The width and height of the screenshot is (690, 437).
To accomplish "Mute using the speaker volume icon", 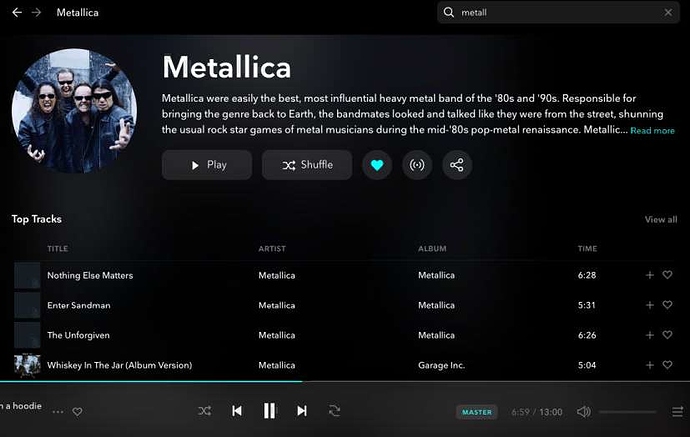I will 584,412.
